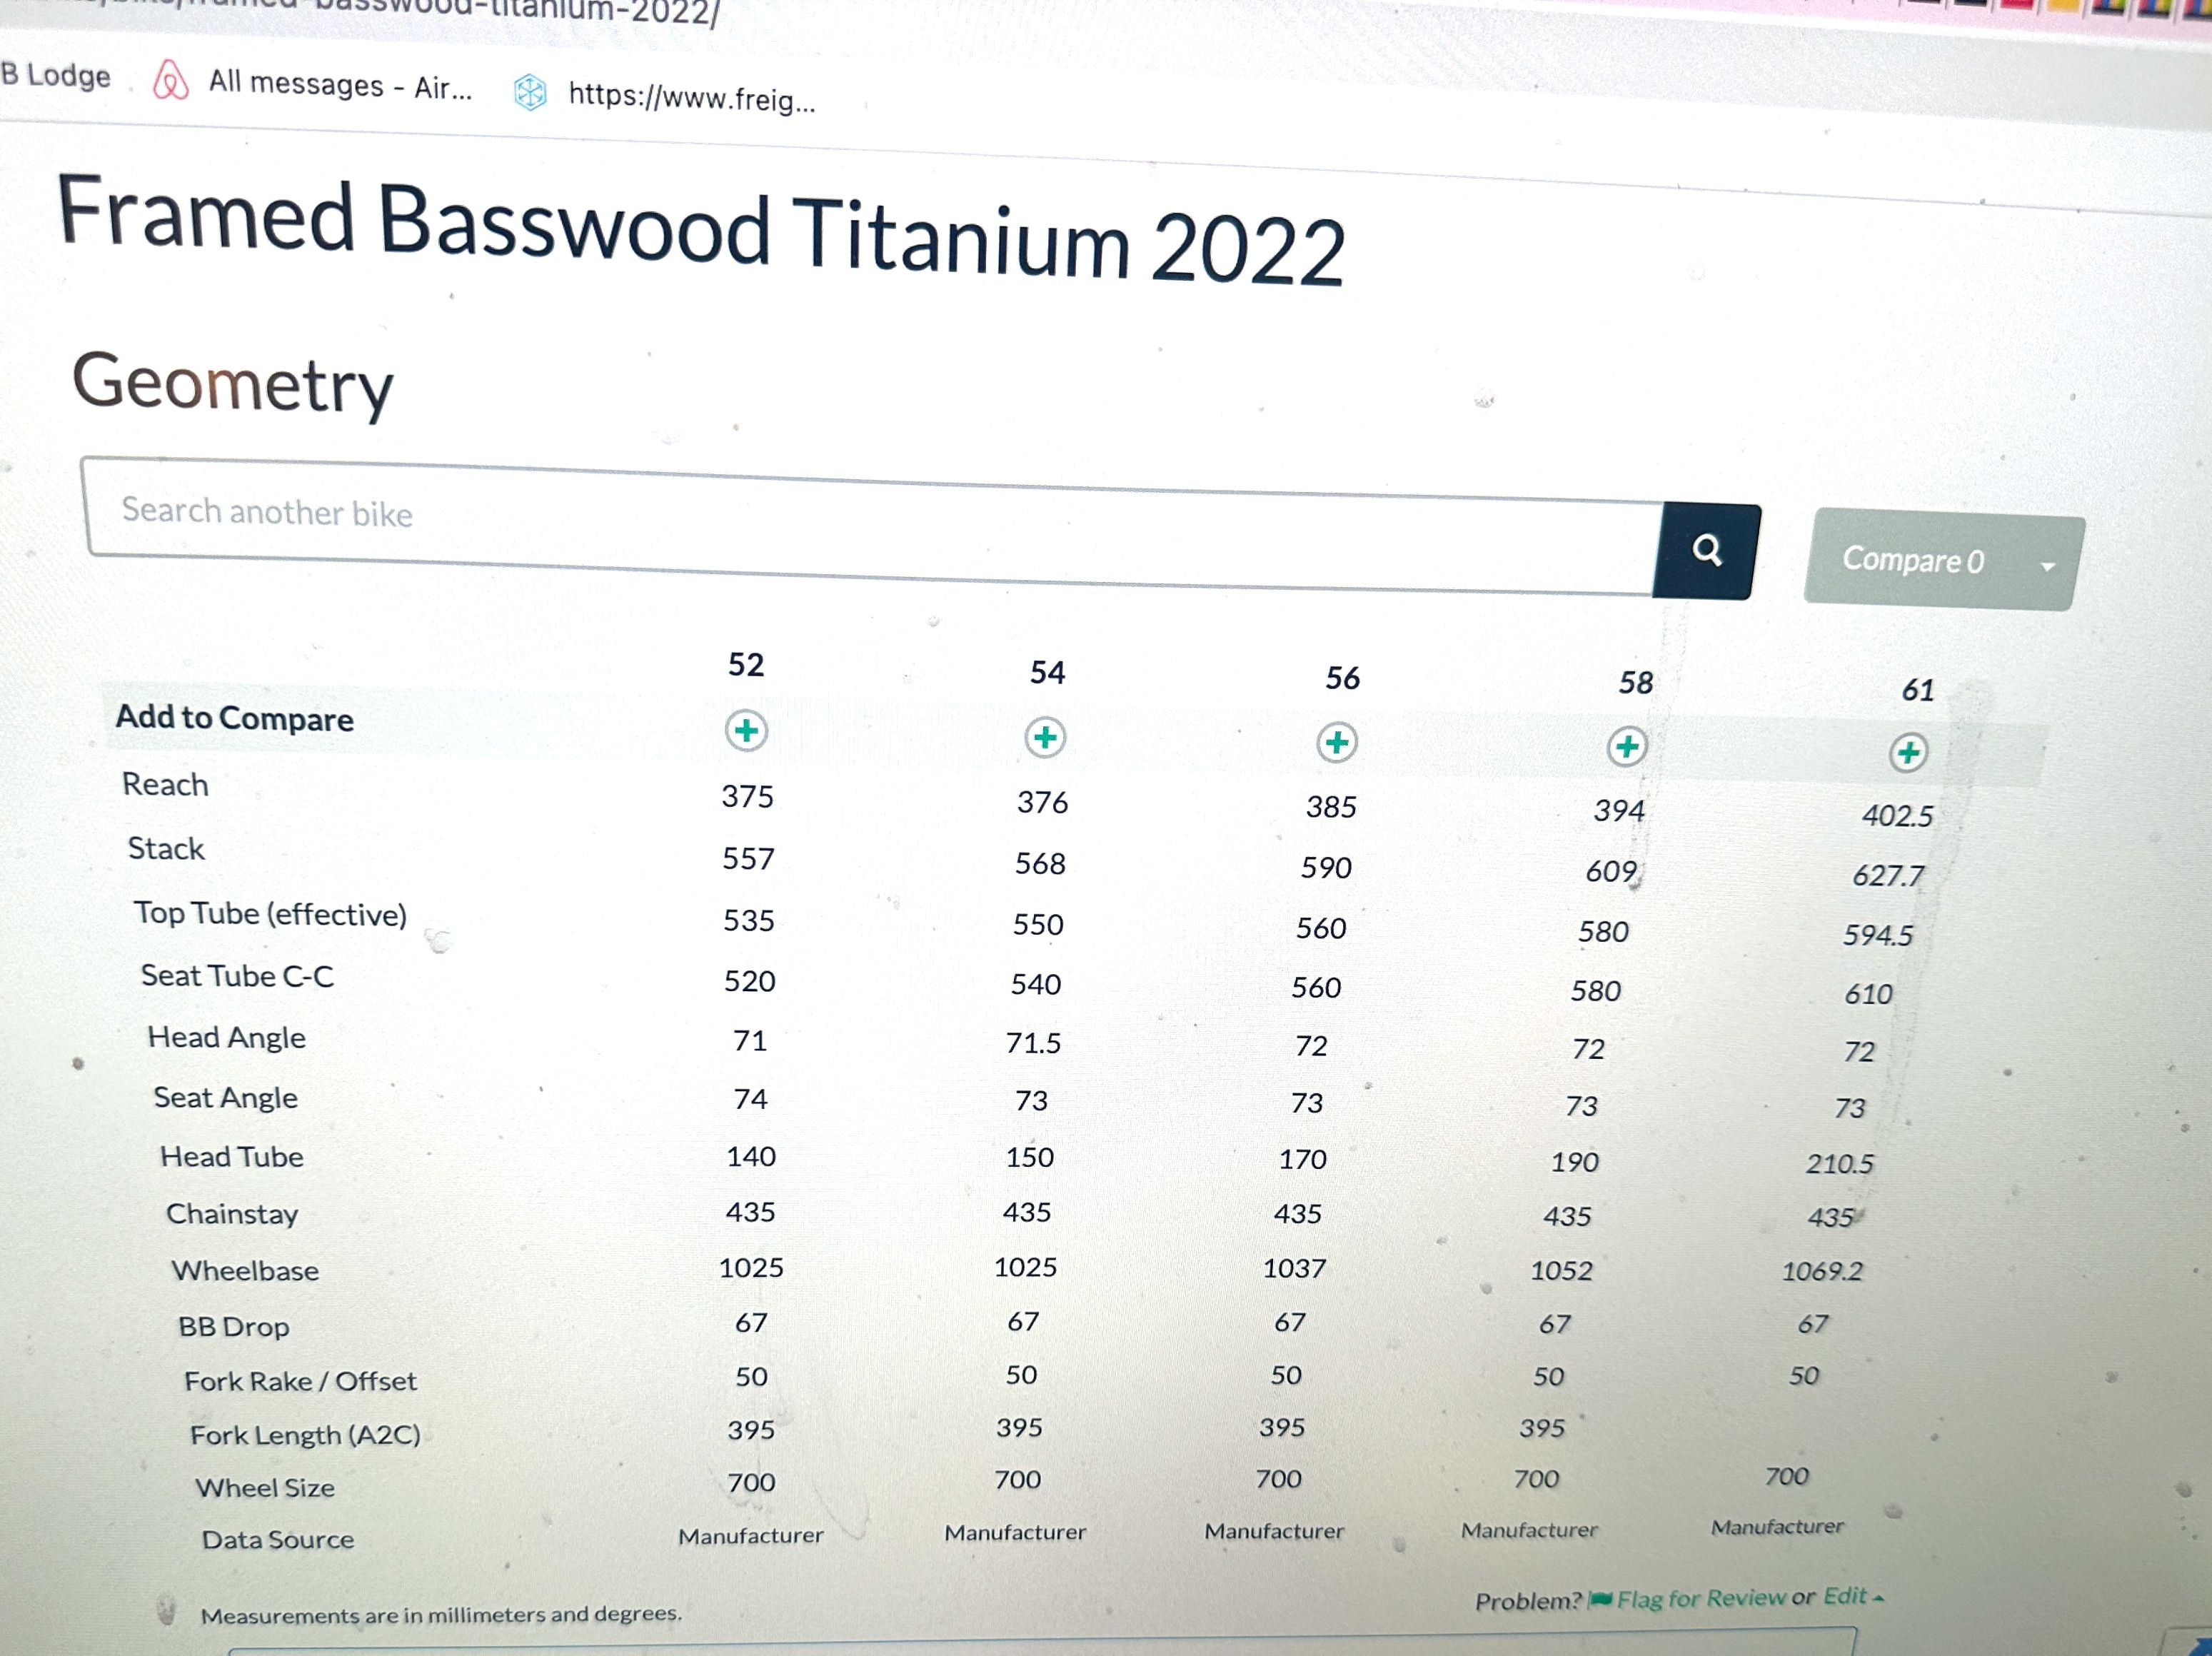Click reach value 375
This screenshot has width=2212, height=1656.
(x=747, y=797)
